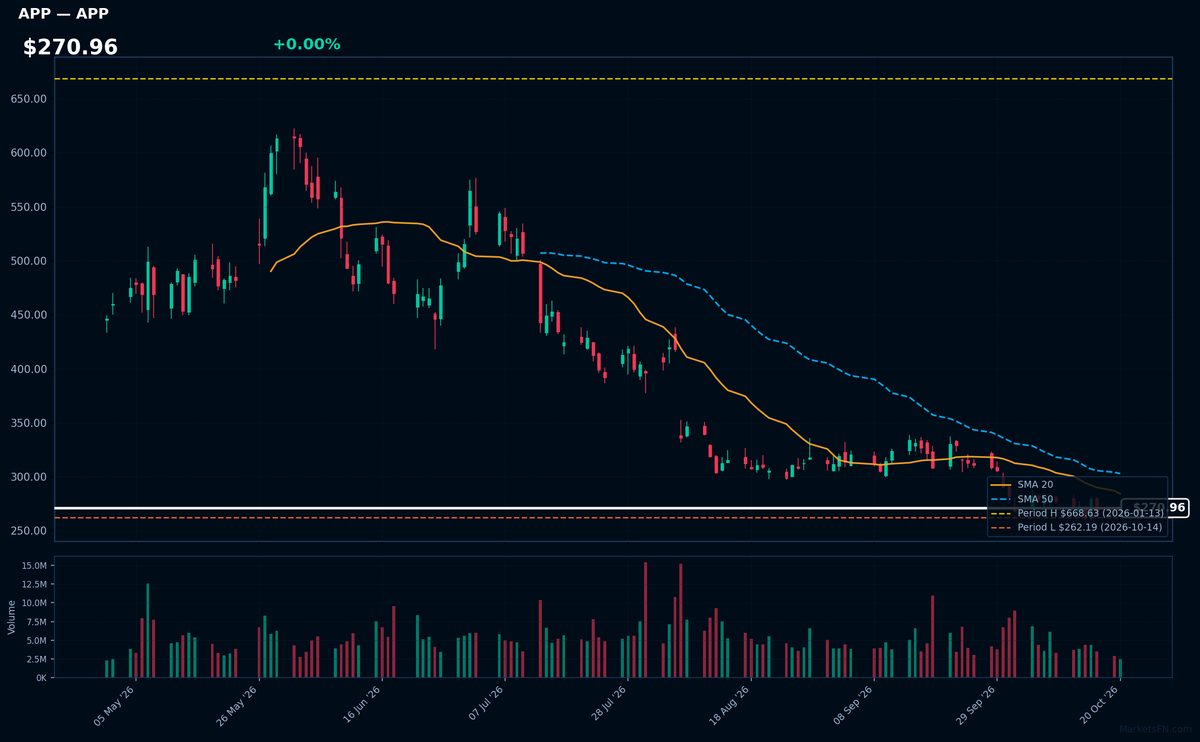This screenshot has width=1200, height=742.
Task: Select the $270.96 price in the header
Action: coord(70,47)
